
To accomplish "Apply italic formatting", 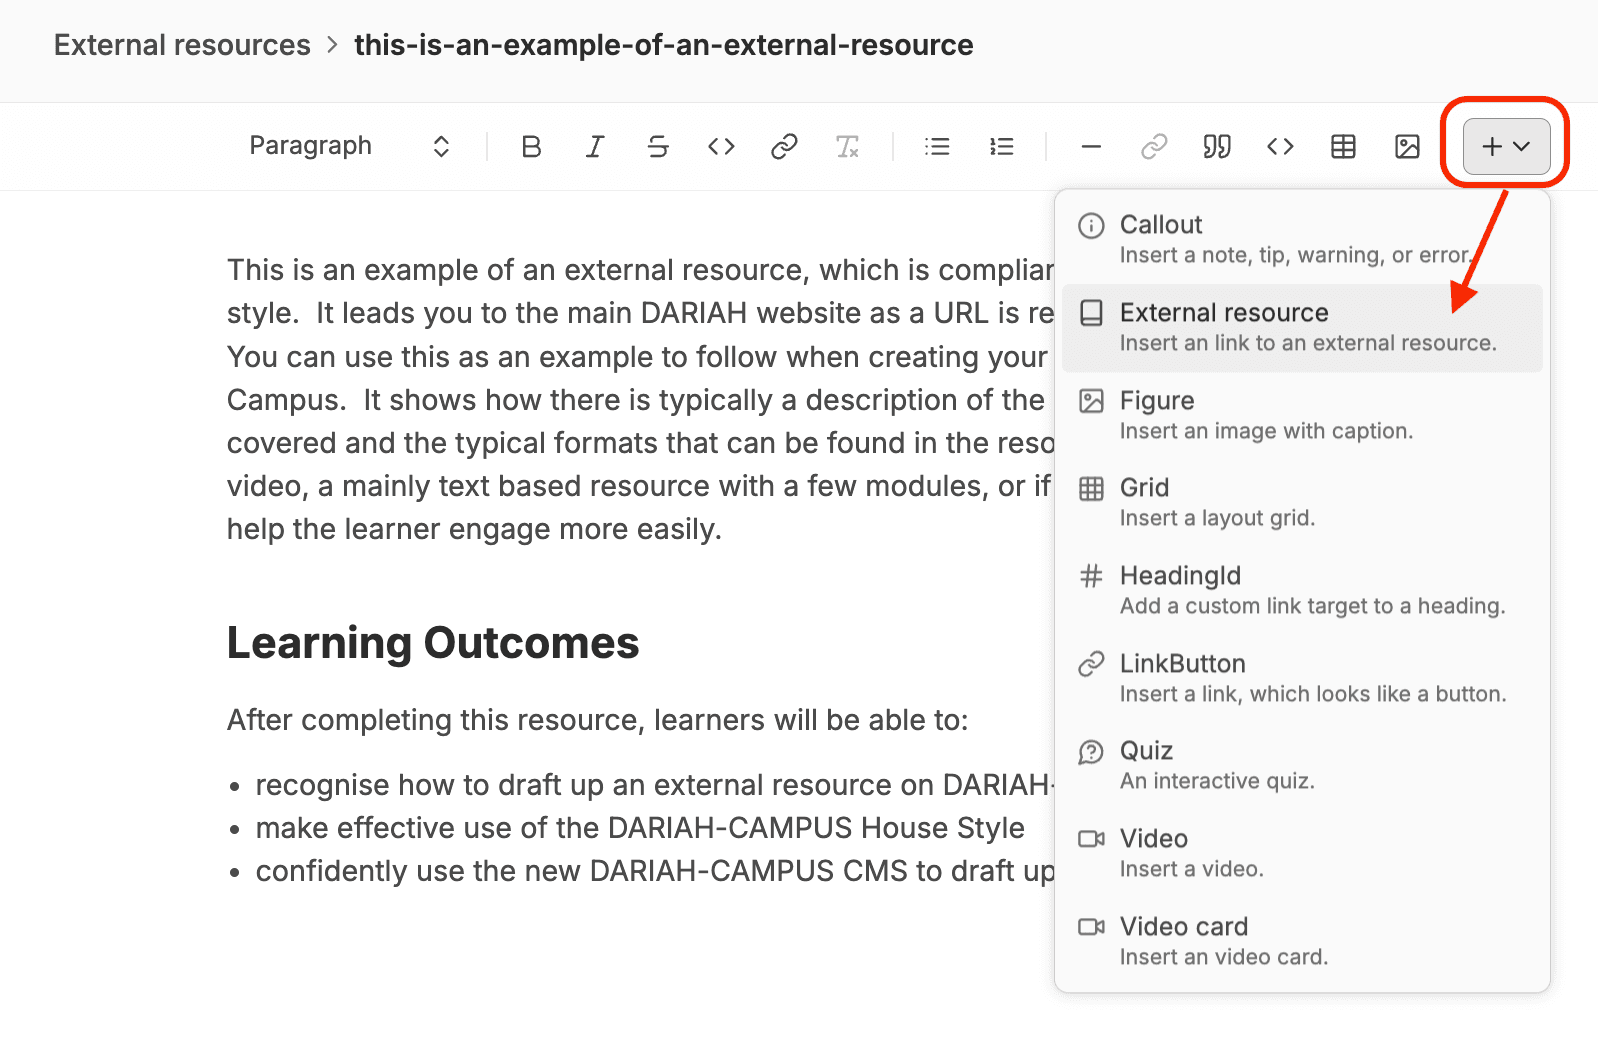I will (595, 147).
